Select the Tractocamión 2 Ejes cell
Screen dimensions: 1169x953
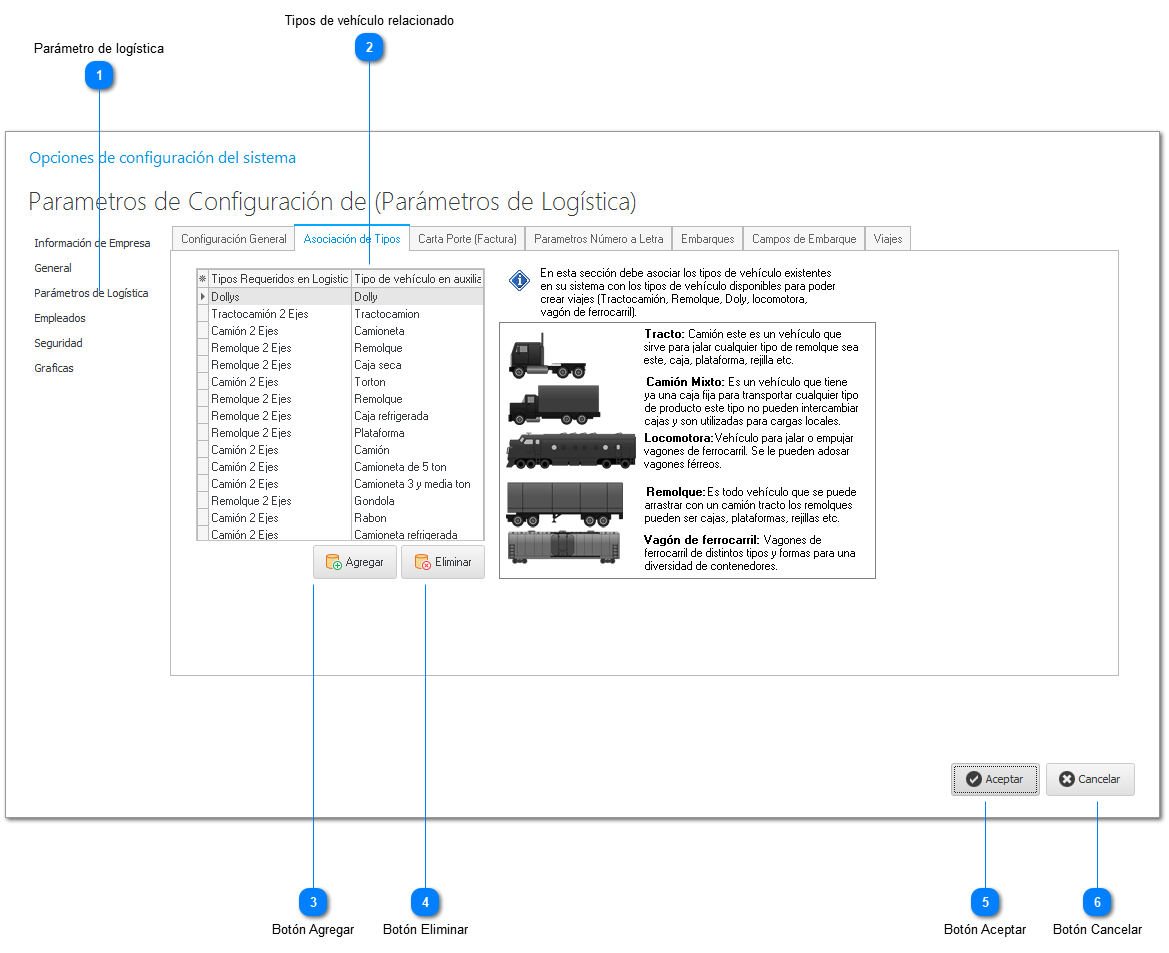[280, 314]
